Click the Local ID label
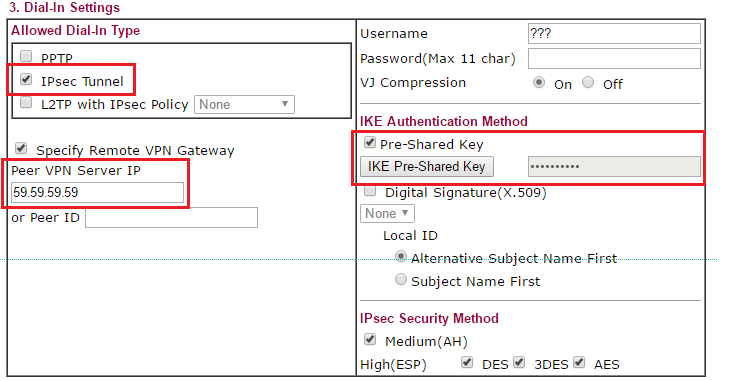The width and height of the screenshot is (740, 381). (410, 236)
